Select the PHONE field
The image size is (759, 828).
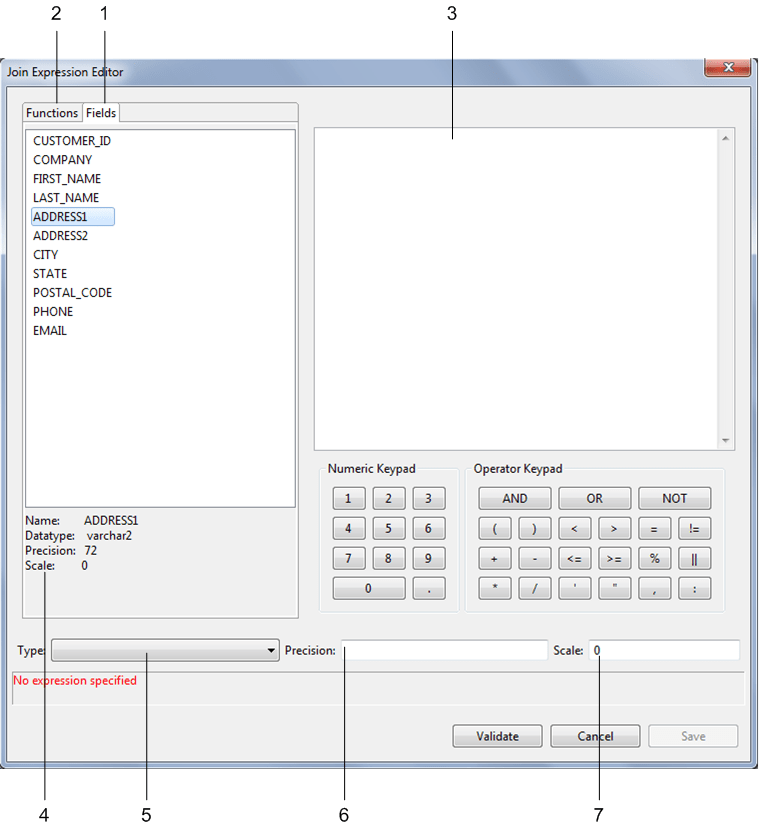click(x=53, y=312)
